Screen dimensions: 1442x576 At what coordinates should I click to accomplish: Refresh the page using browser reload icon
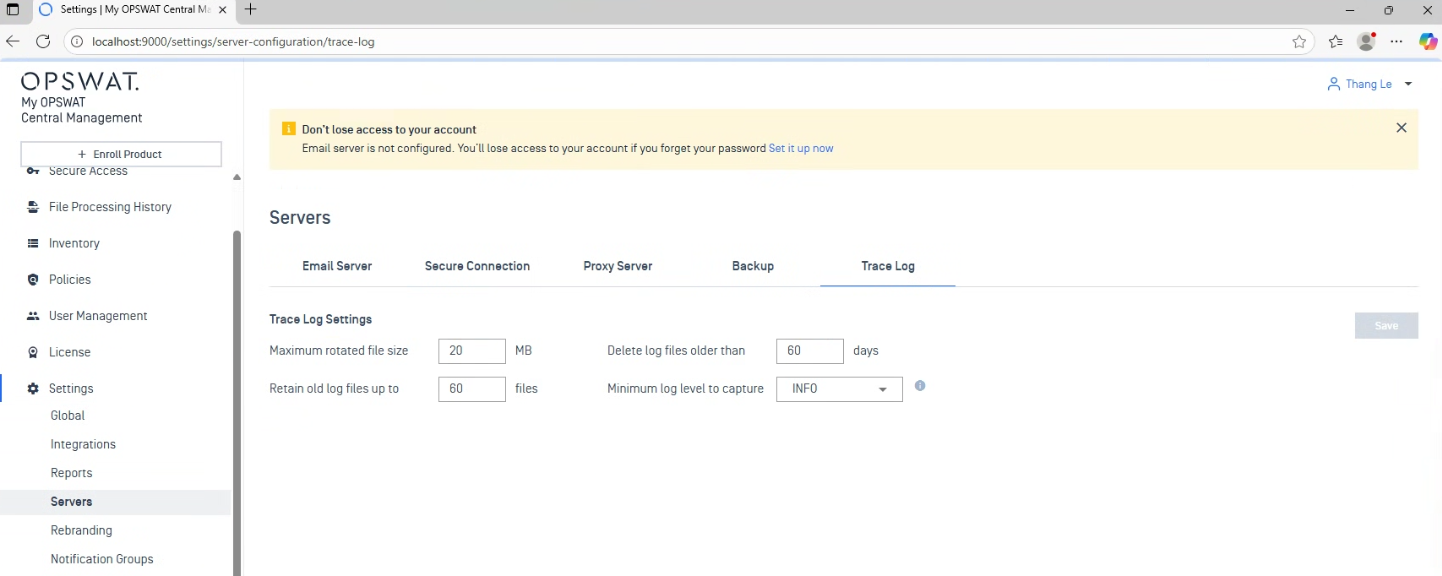(43, 42)
